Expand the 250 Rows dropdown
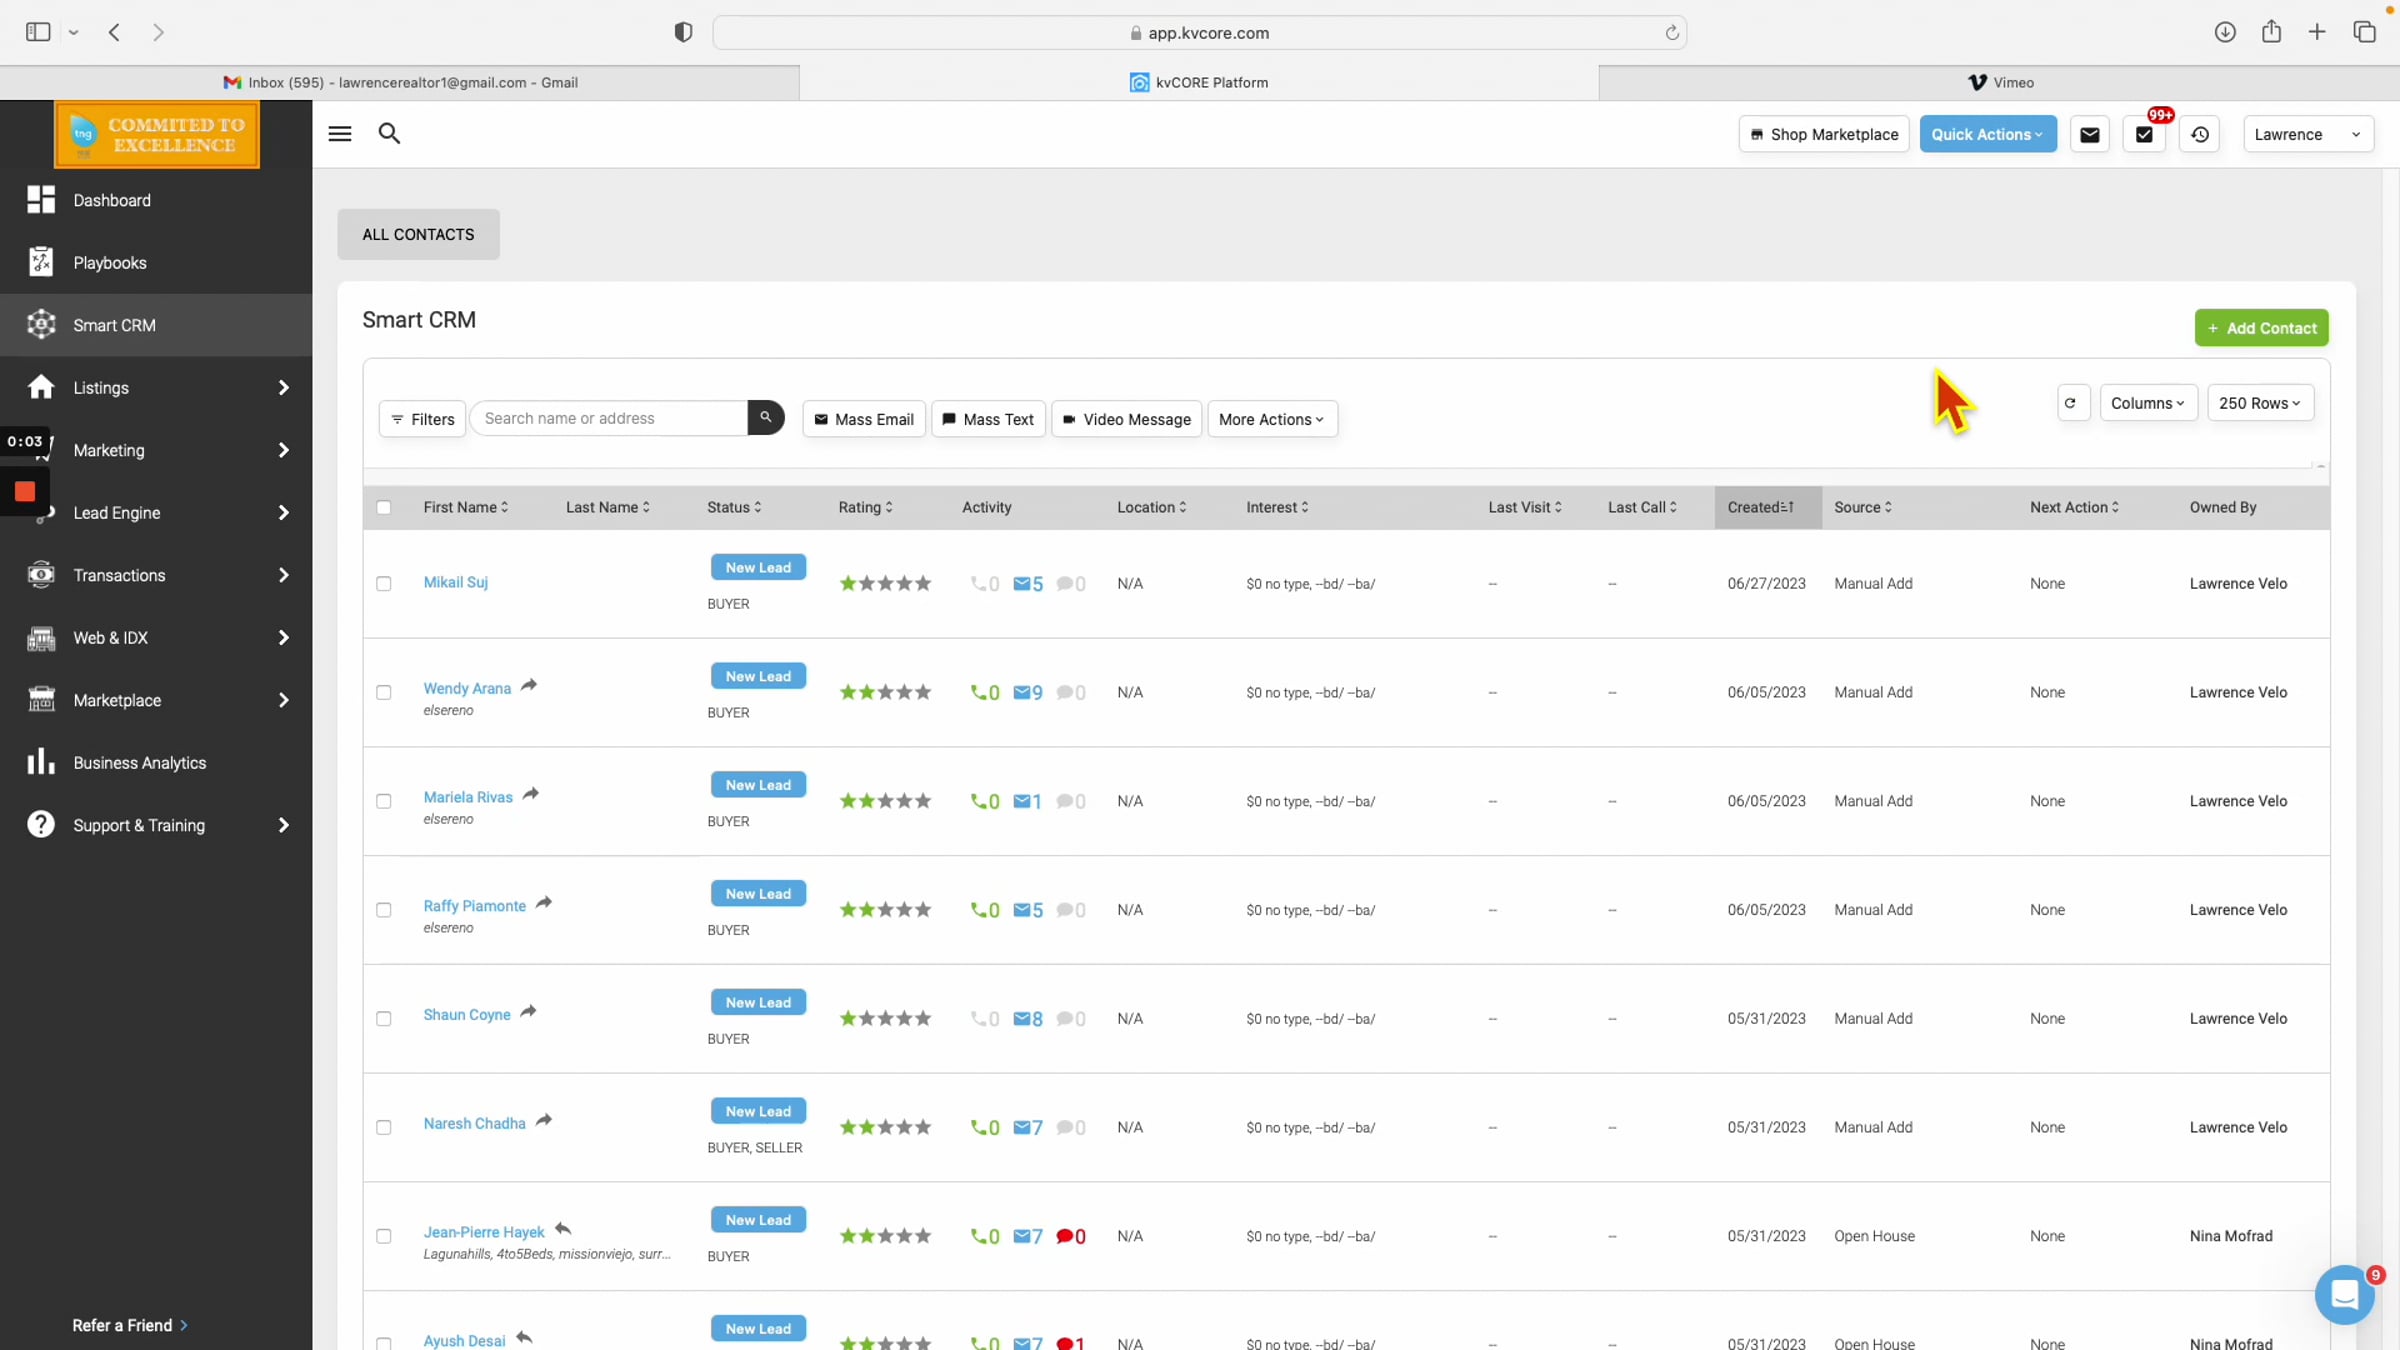Viewport: 2400px width, 1350px height. pos(2259,403)
